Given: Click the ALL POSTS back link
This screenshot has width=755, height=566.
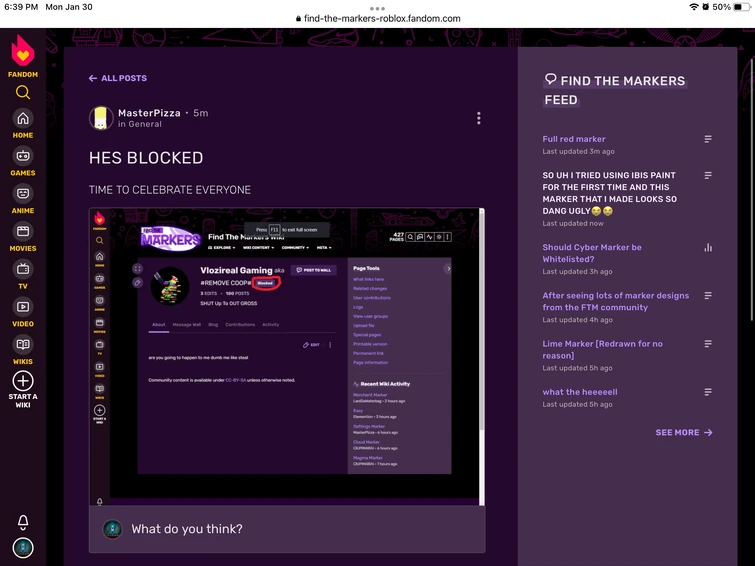Looking at the screenshot, I should (118, 78).
